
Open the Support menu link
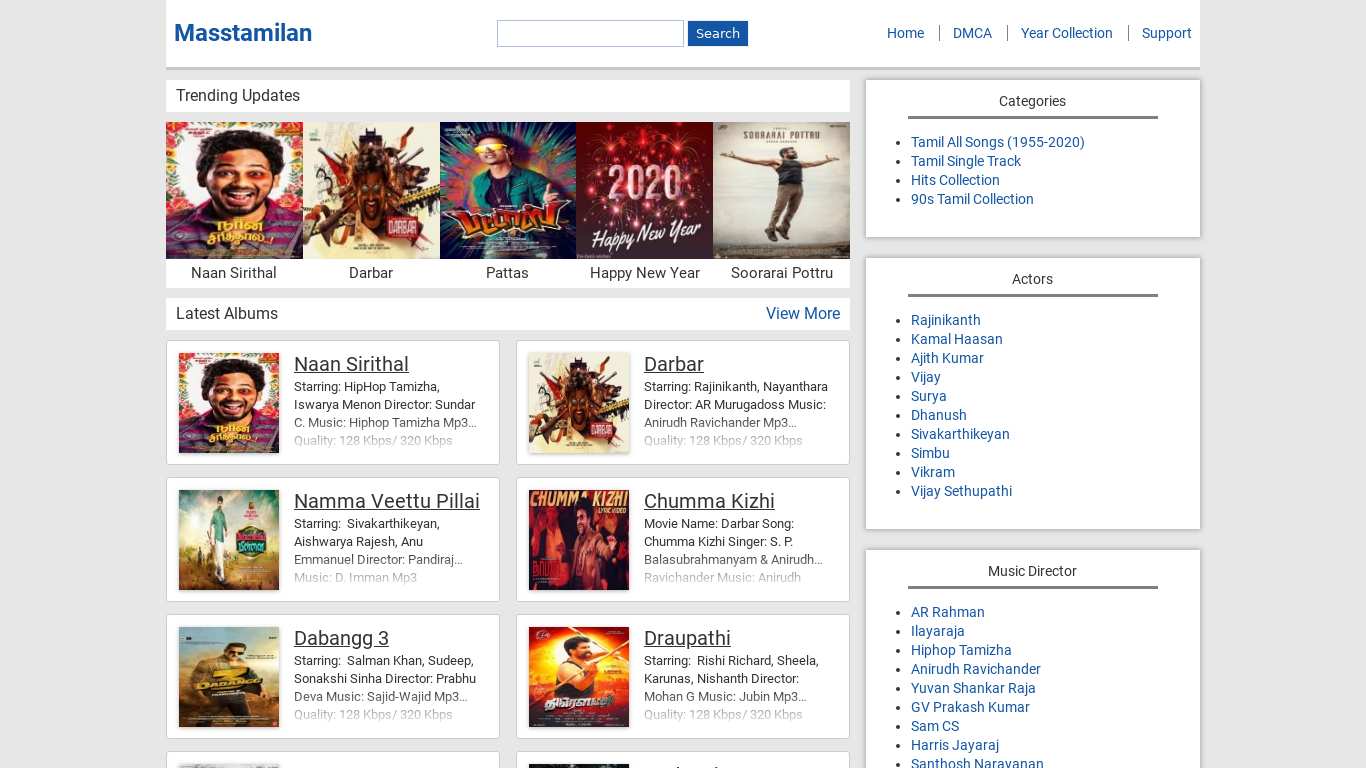1166,33
